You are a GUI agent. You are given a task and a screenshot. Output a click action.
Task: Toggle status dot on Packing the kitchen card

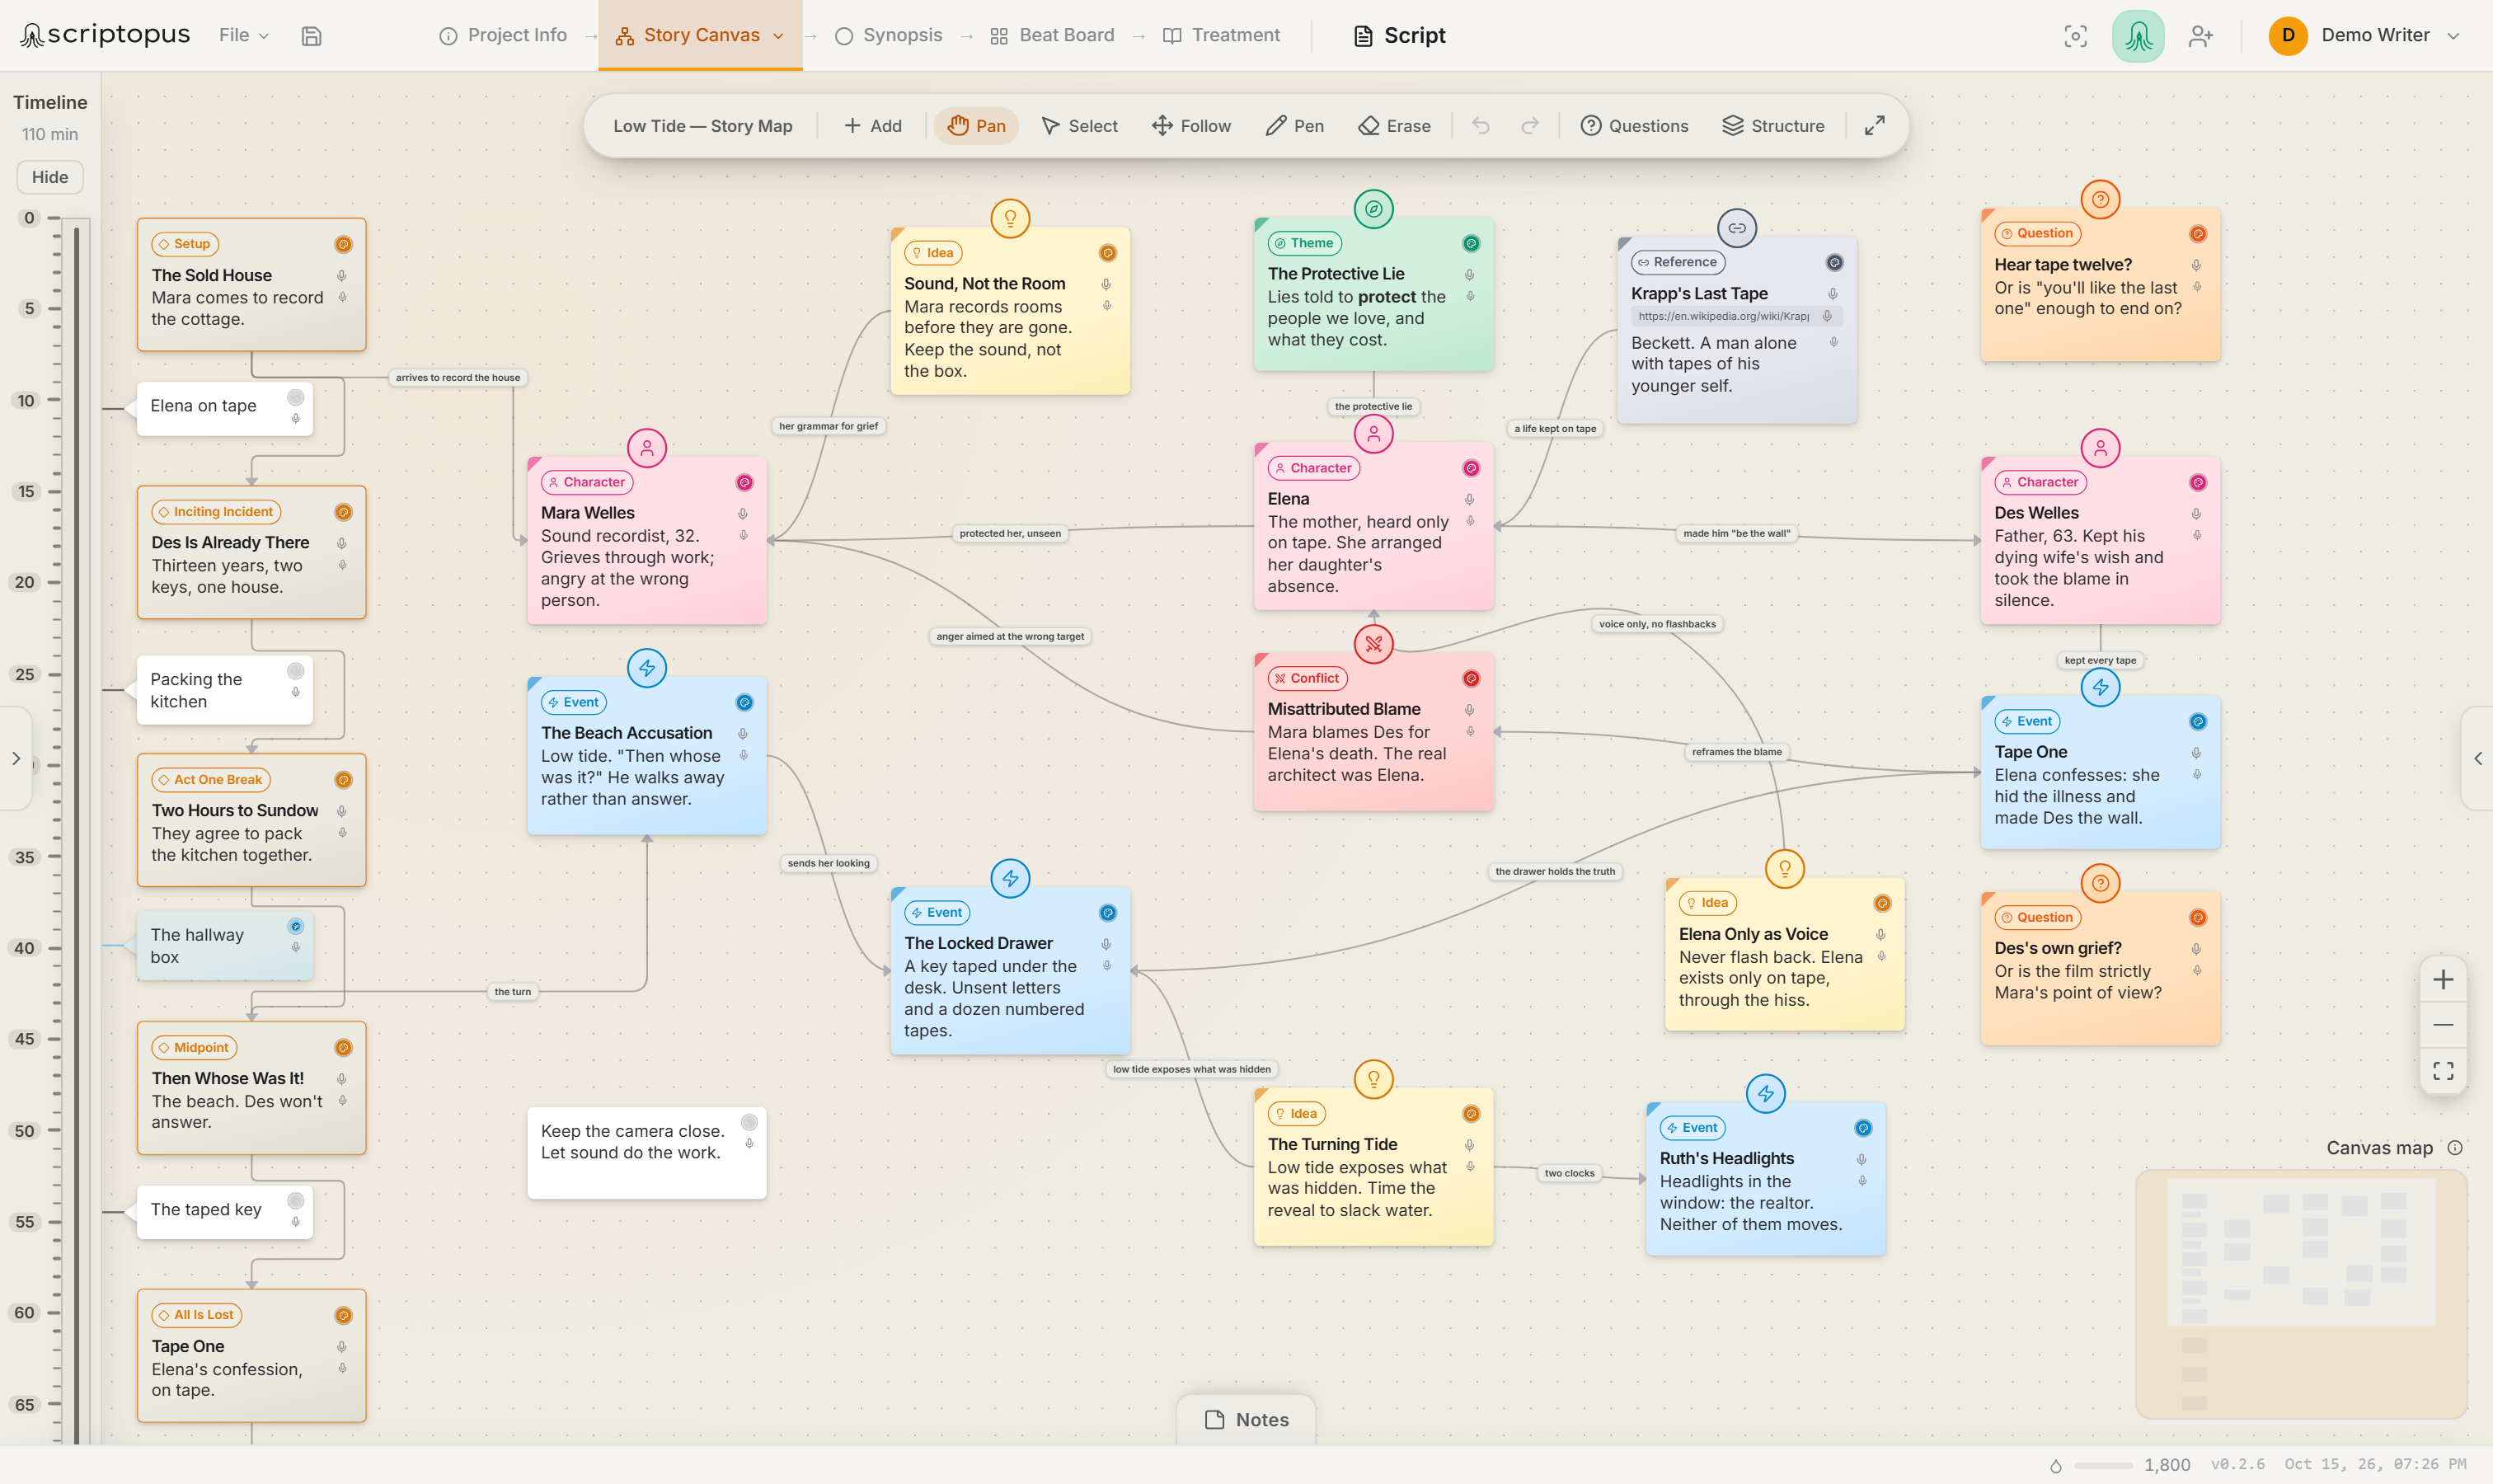coord(295,670)
